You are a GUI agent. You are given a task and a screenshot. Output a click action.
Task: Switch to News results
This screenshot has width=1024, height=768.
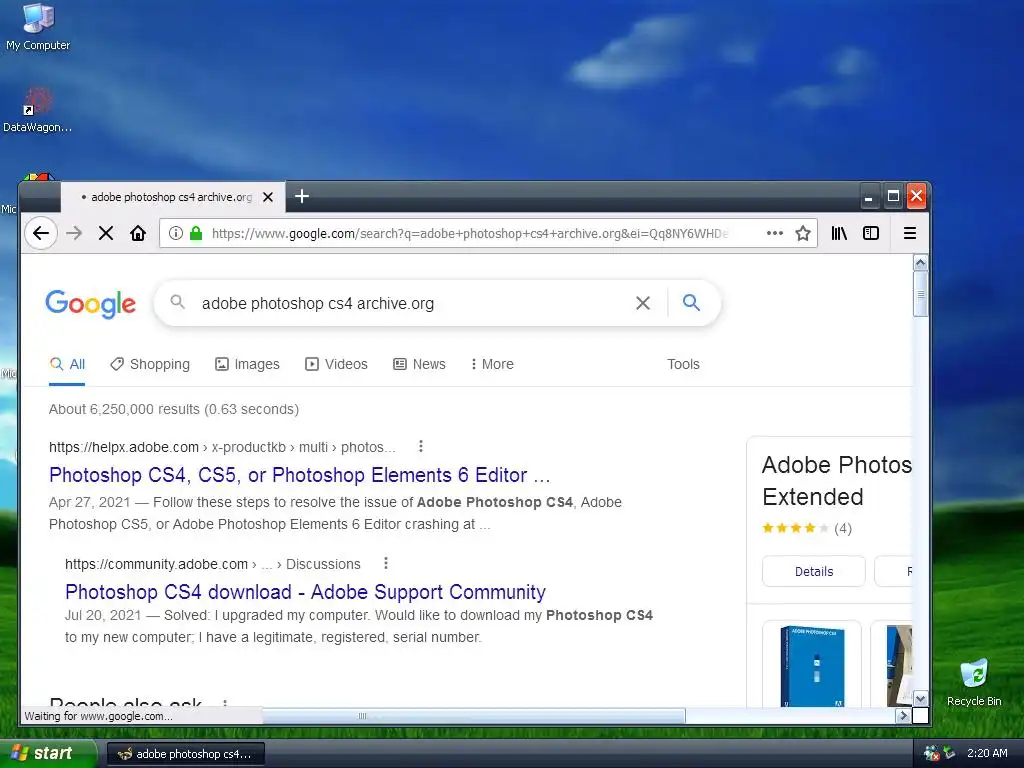click(419, 364)
